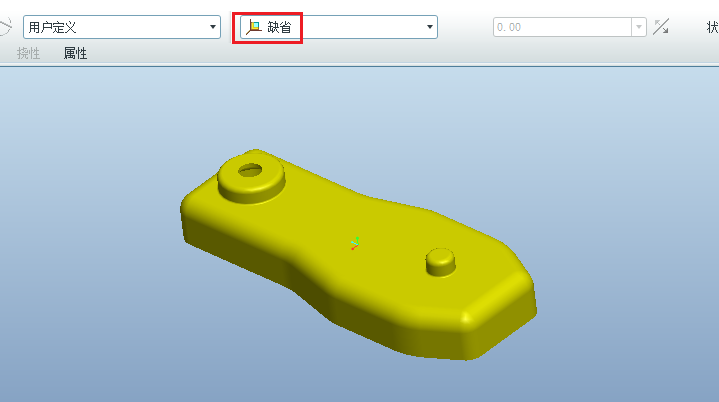Click the 0.00 offset value field
719x402 pixels.
coord(561,28)
